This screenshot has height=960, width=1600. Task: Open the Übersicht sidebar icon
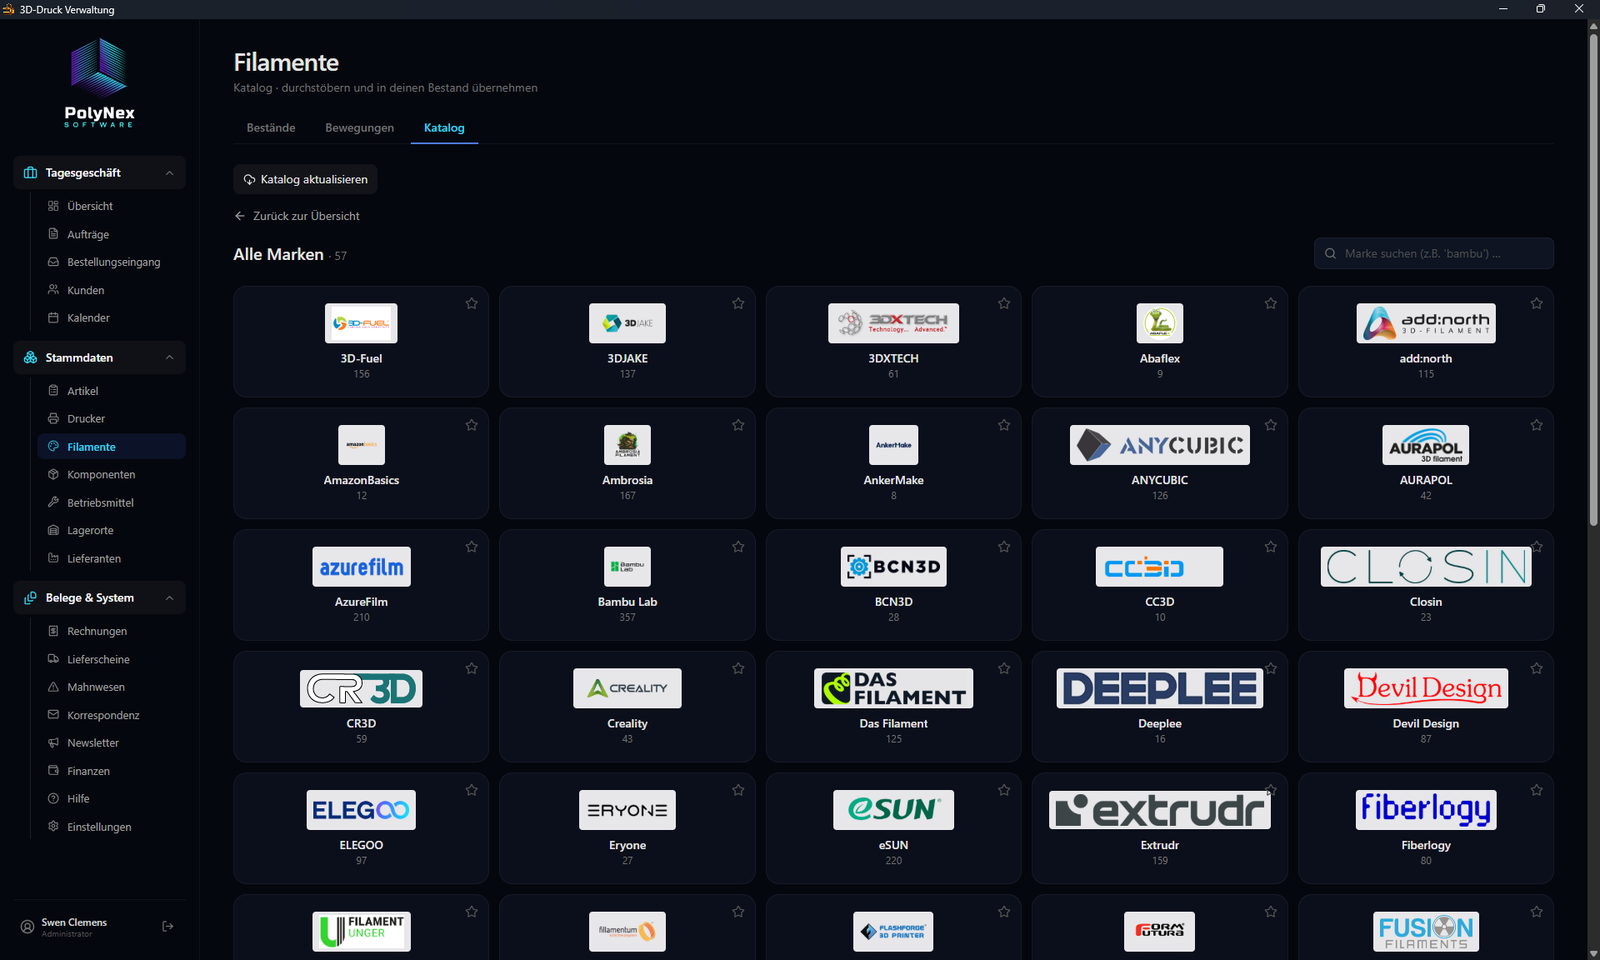tap(53, 206)
